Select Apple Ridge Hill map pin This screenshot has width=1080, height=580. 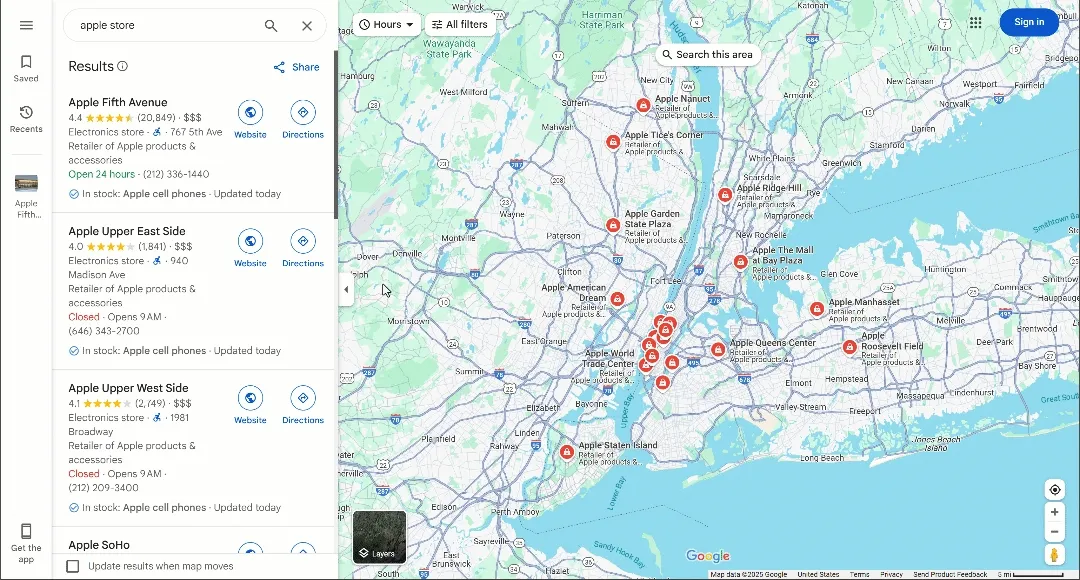tap(725, 195)
